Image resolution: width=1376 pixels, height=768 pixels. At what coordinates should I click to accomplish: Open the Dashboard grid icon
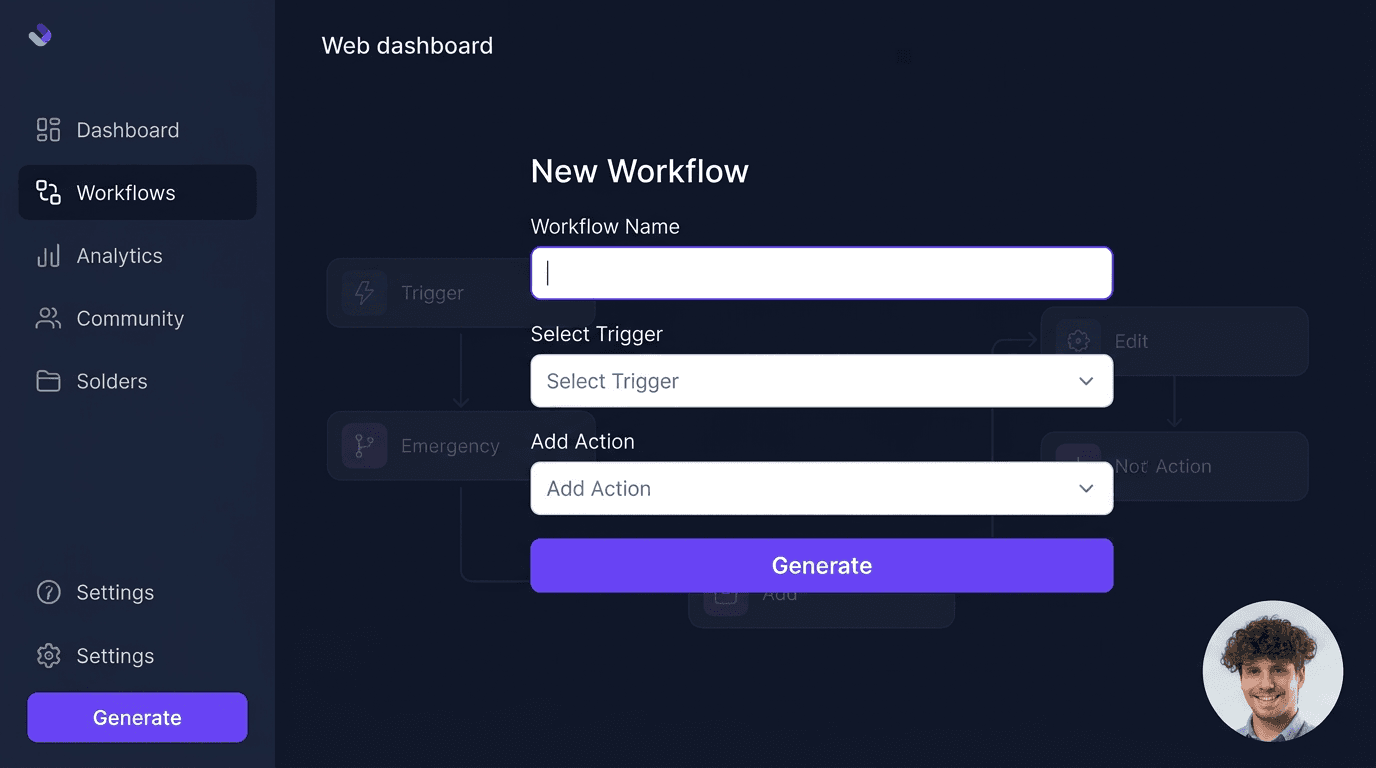(x=47, y=129)
